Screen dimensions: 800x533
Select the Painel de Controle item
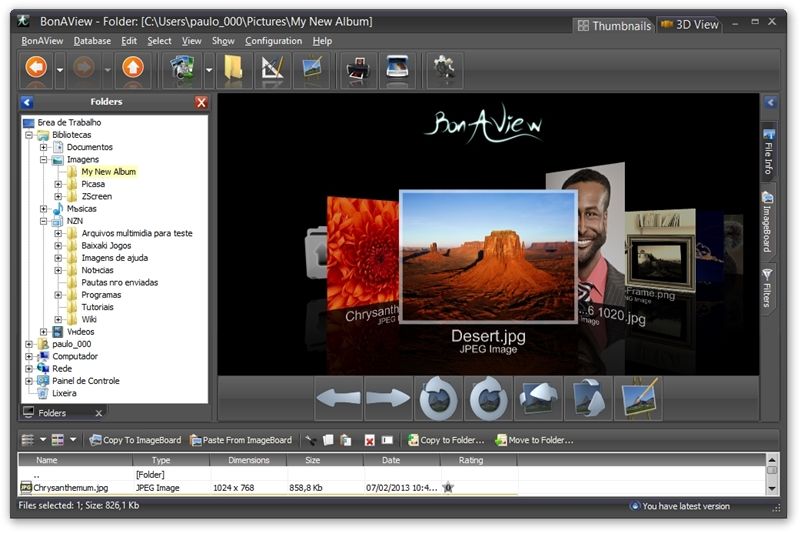pos(86,381)
